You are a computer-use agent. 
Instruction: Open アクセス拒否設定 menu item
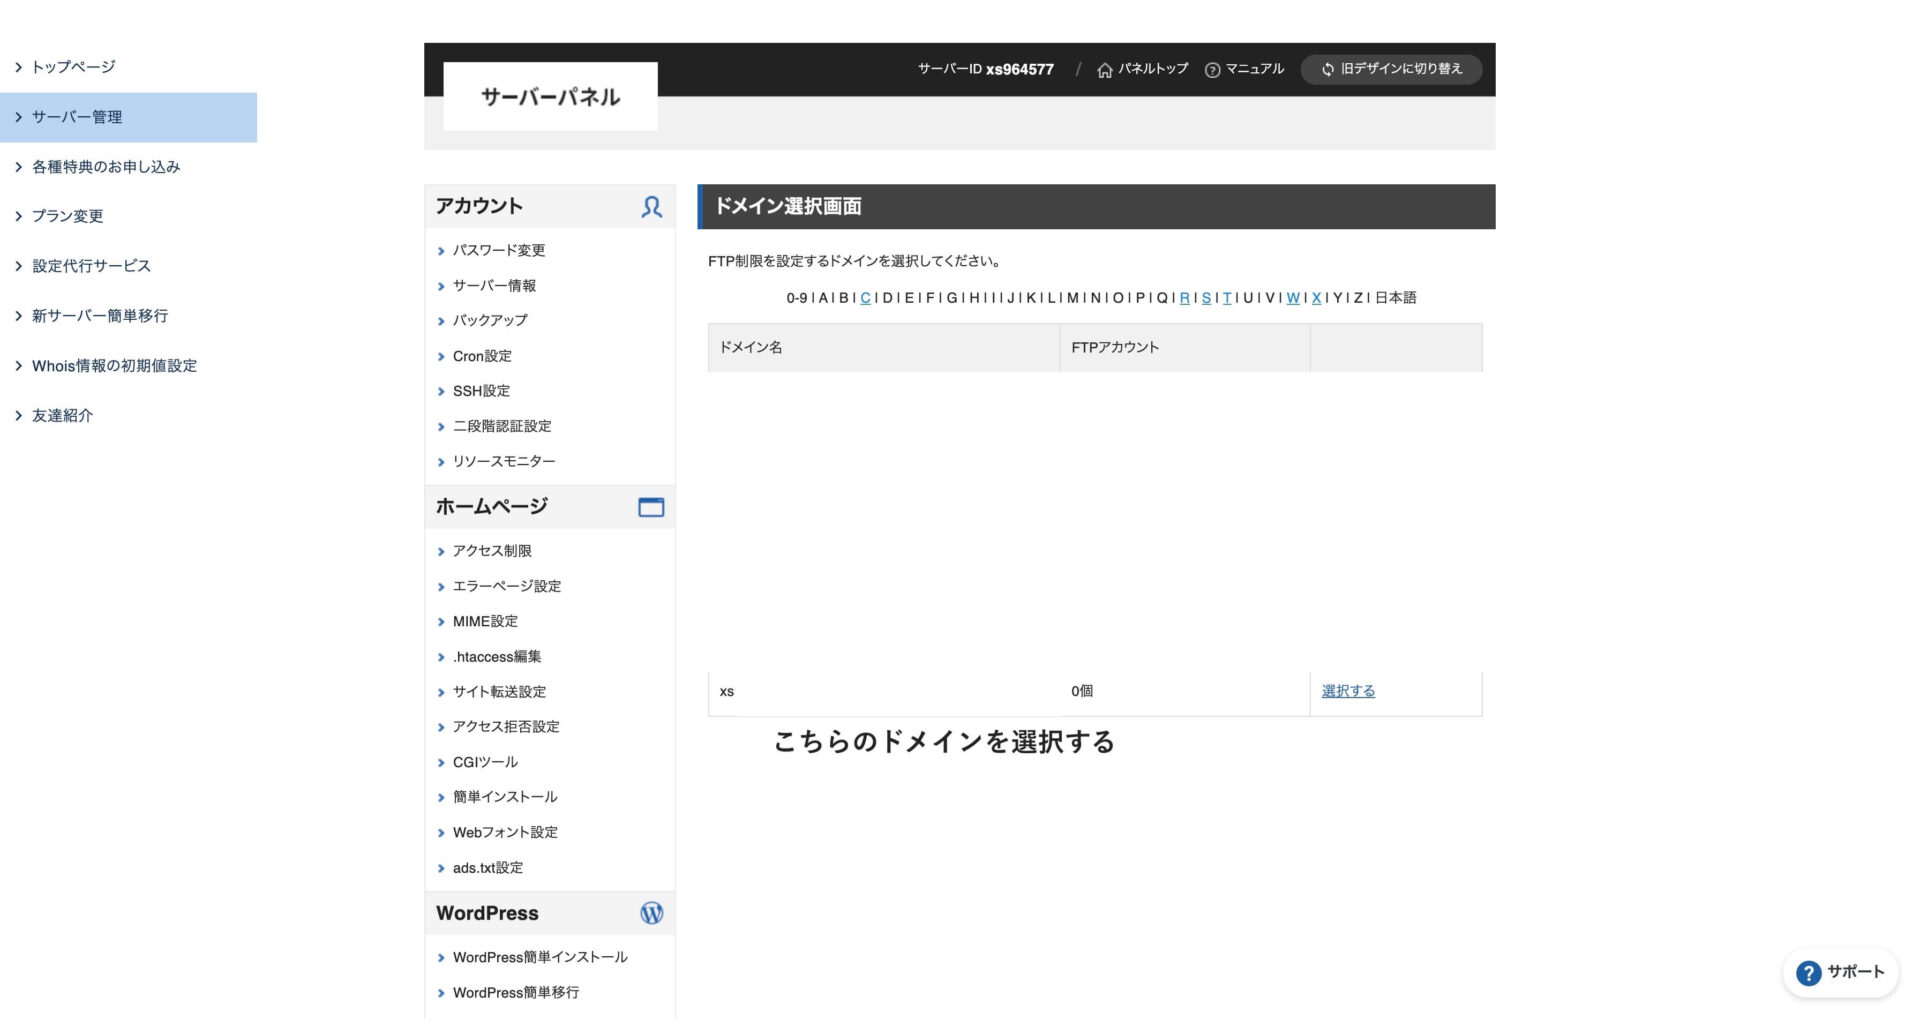pyautogui.click(x=506, y=727)
